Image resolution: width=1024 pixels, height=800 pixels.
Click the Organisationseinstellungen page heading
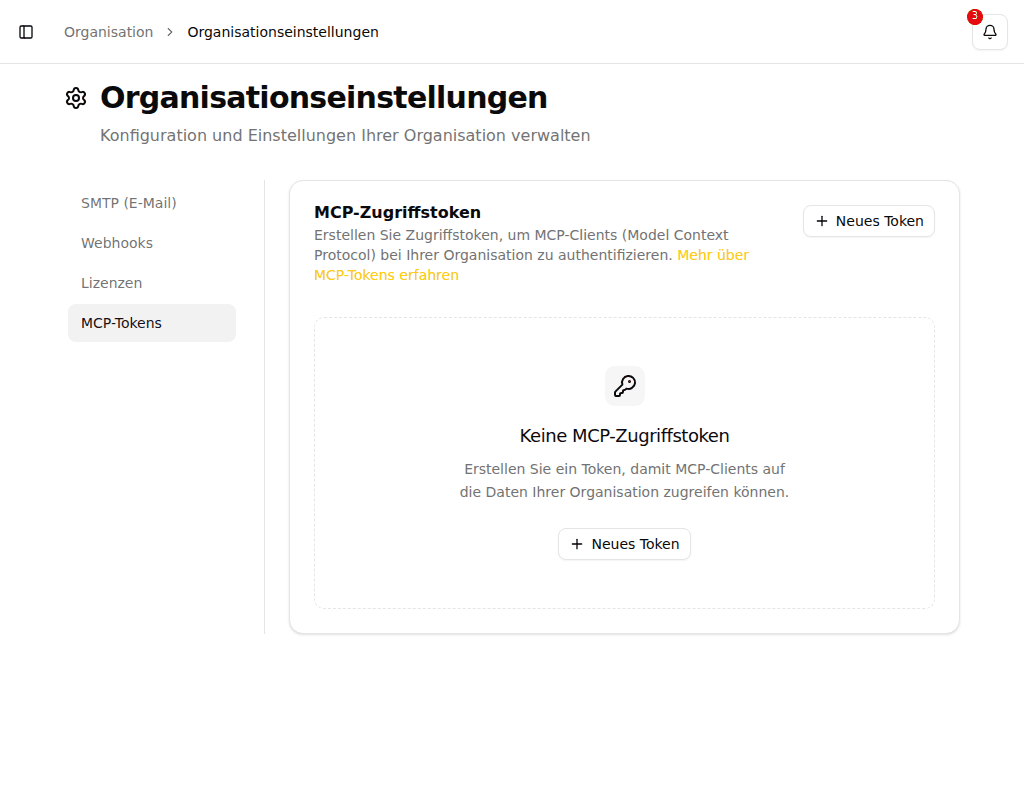pyautogui.click(x=323, y=98)
